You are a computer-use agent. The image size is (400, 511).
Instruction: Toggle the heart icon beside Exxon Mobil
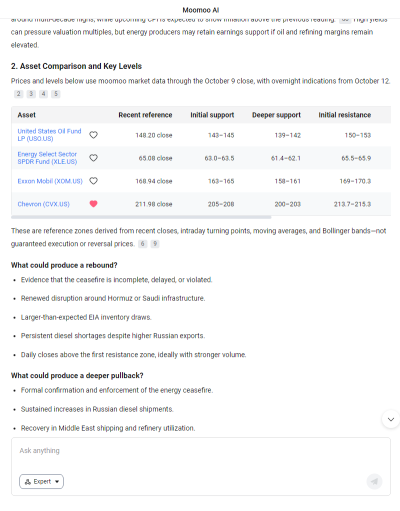(93, 181)
